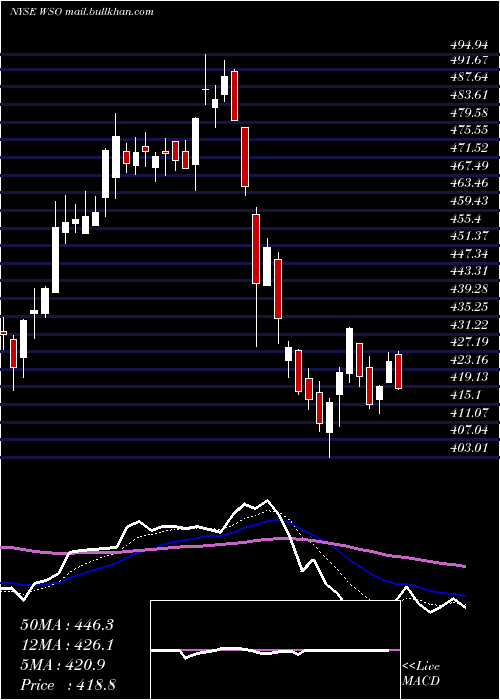Click the 447.34 price axis label
The image size is (500, 700).
coord(468,254)
